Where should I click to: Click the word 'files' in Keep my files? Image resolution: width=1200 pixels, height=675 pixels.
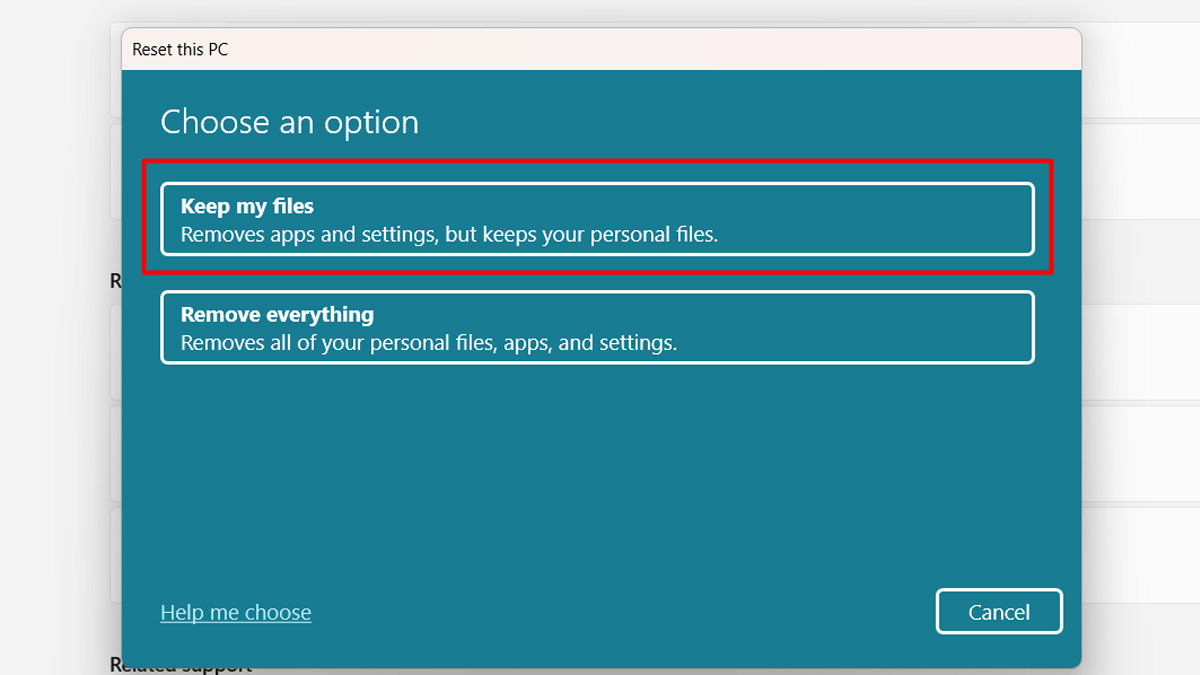(293, 206)
